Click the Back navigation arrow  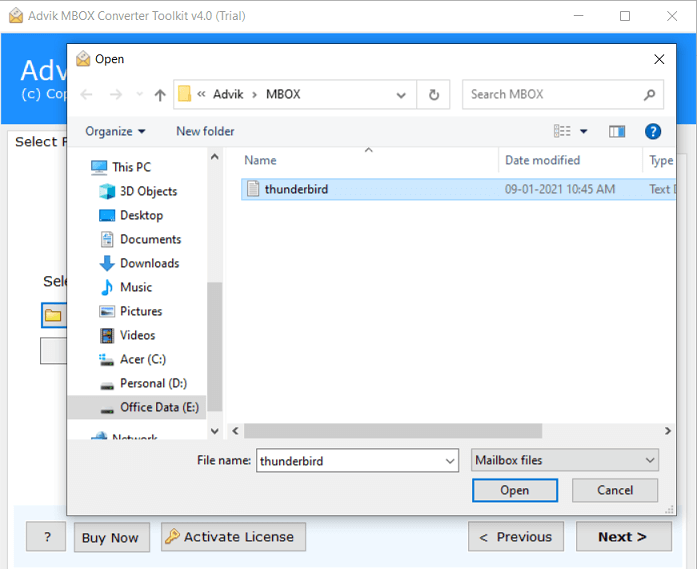click(x=86, y=94)
